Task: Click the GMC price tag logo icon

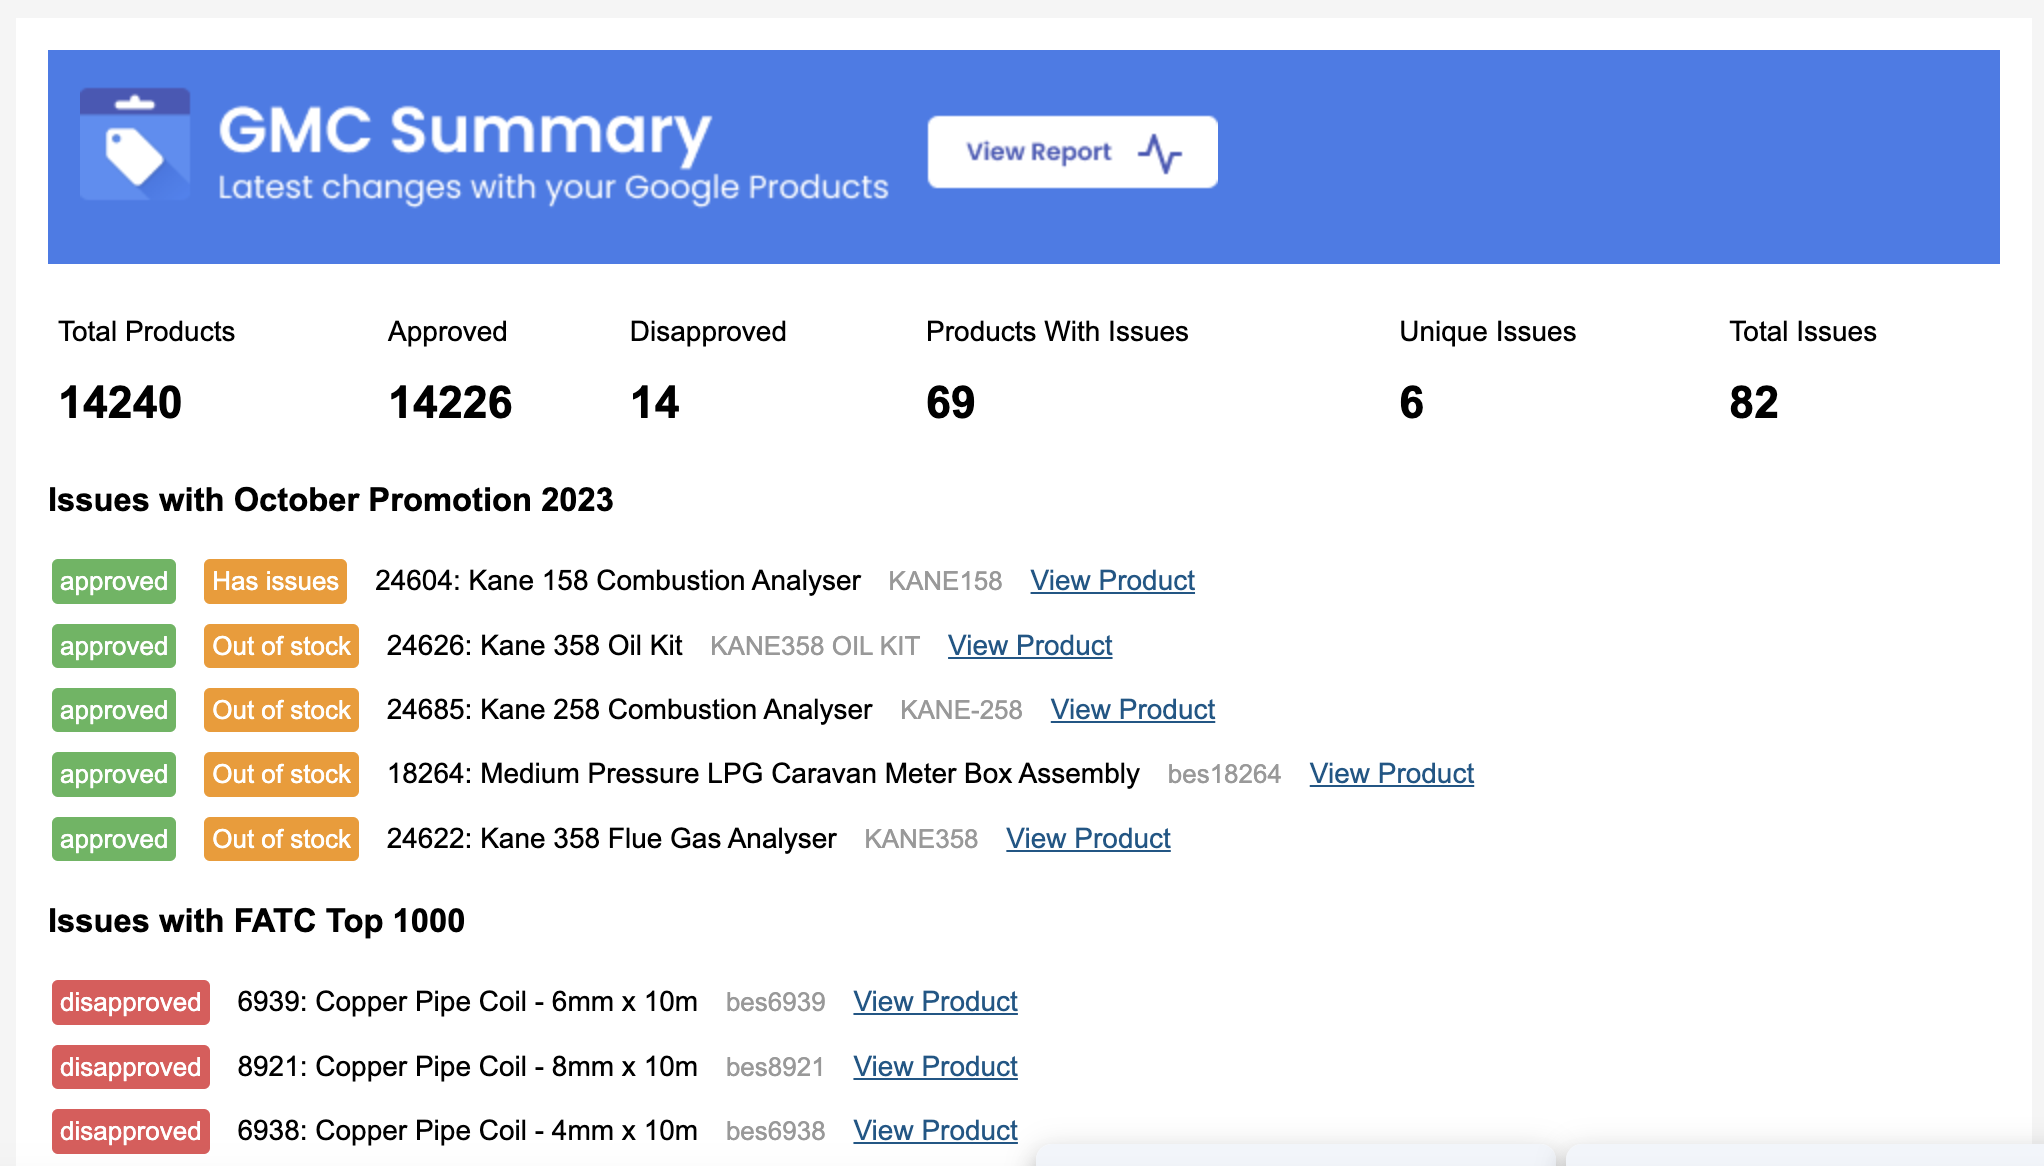Action: click(x=135, y=144)
